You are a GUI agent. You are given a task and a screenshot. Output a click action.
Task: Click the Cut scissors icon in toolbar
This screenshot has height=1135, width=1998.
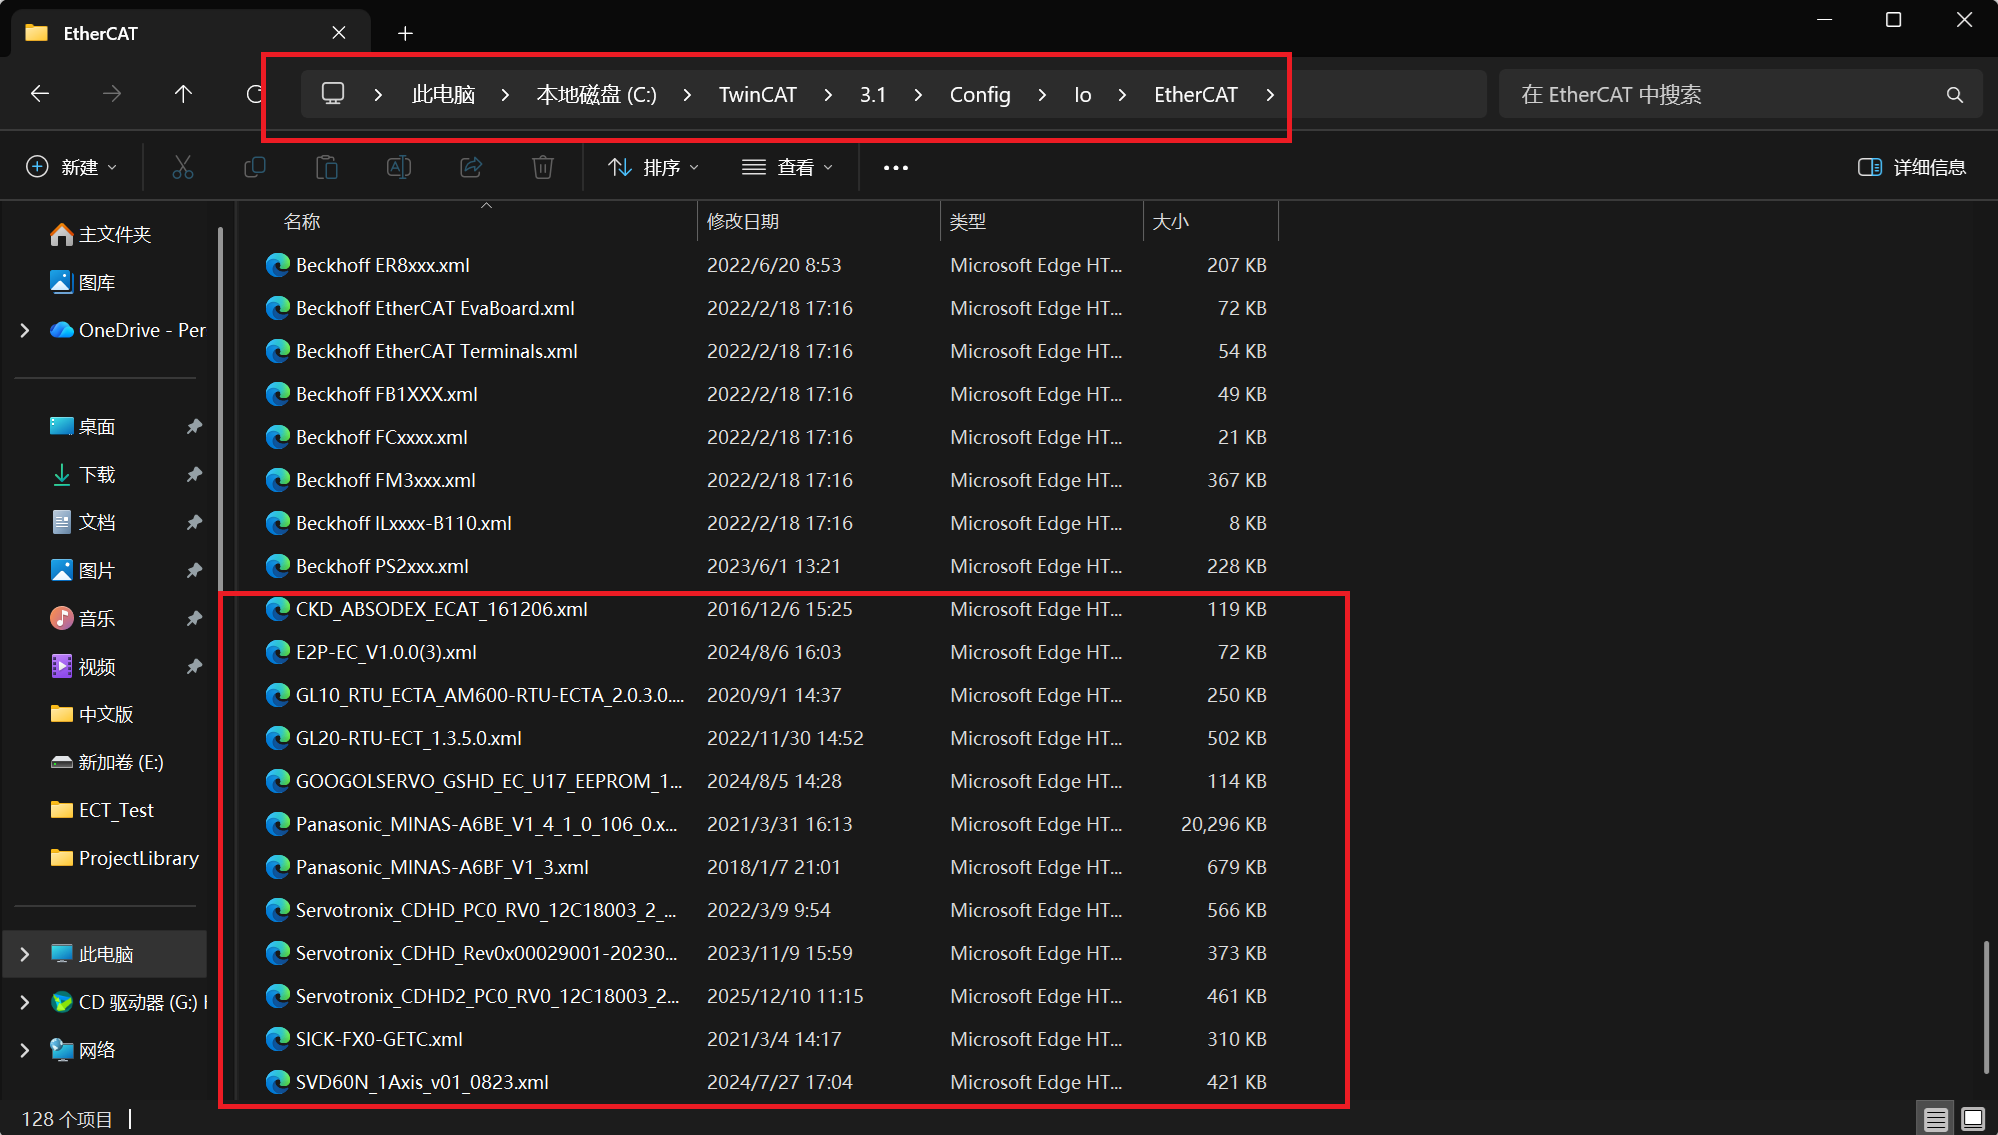click(x=182, y=167)
